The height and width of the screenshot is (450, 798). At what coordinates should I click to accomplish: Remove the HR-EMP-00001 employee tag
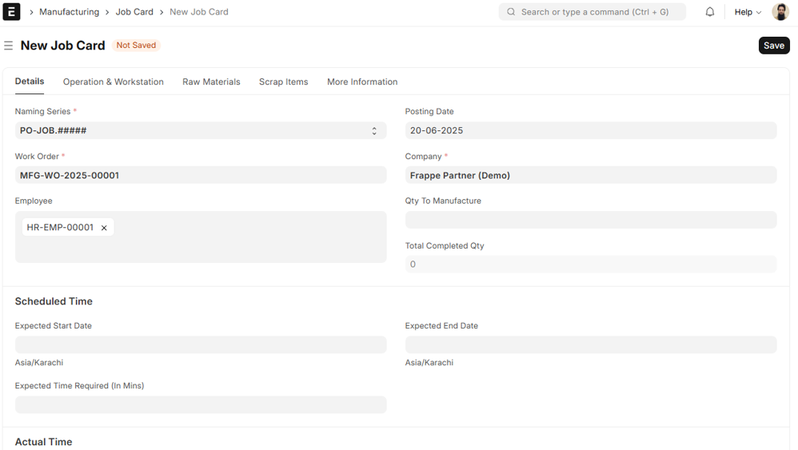pyautogui.click(x=104, y=228)
